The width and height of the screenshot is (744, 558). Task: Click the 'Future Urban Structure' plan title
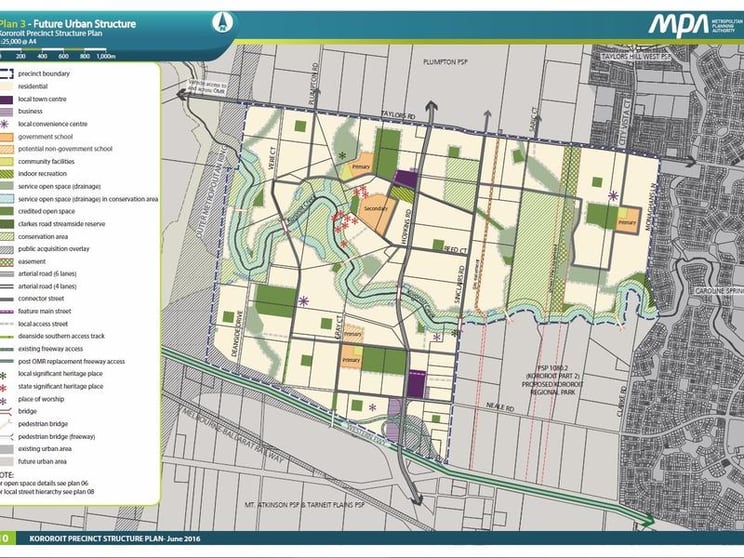[x=84, y=24]
